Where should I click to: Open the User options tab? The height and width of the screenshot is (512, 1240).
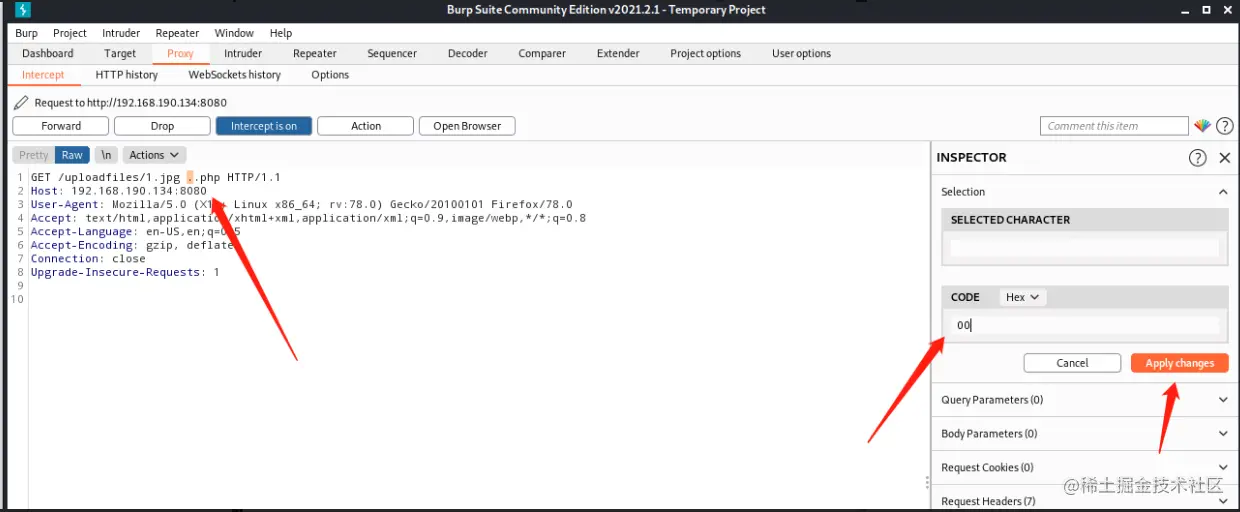[x=801, y=54]
